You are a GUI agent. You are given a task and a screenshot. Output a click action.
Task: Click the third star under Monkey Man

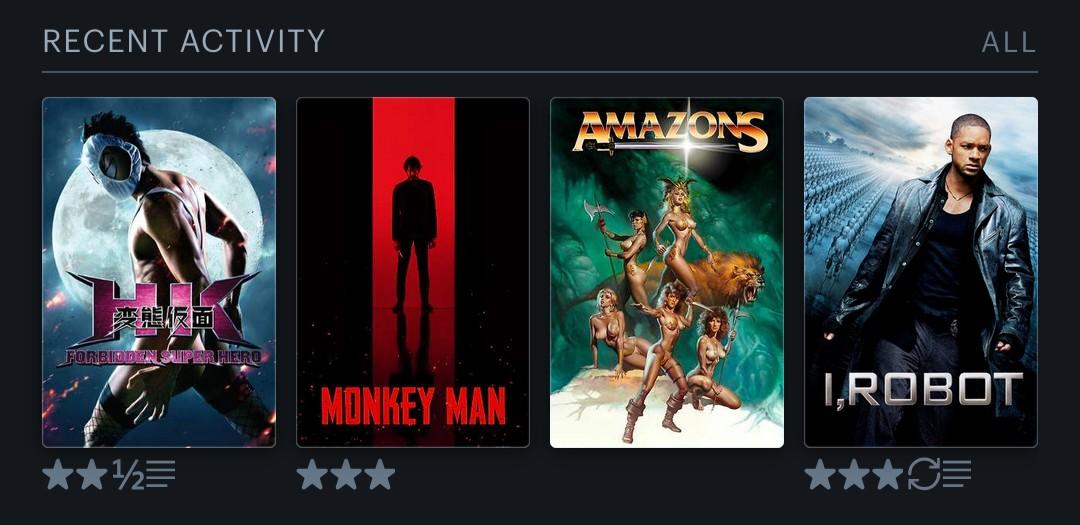380,475
